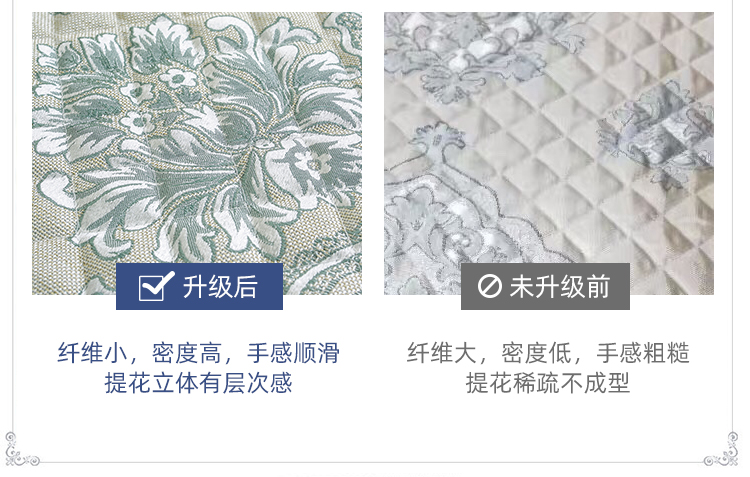750x477 pixels.
Task: Click the phrase 纤维小 in blue caption
Action: 92,353
